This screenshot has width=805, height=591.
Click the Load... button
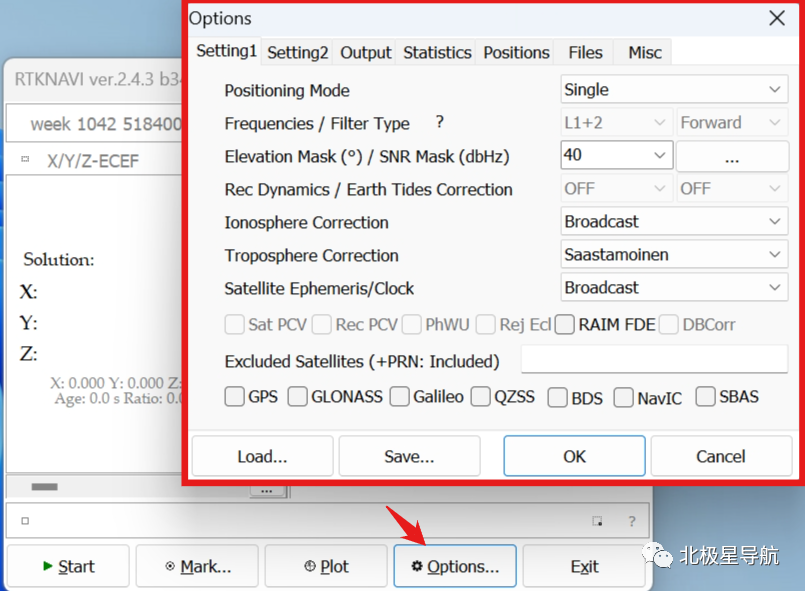(262, 456)
